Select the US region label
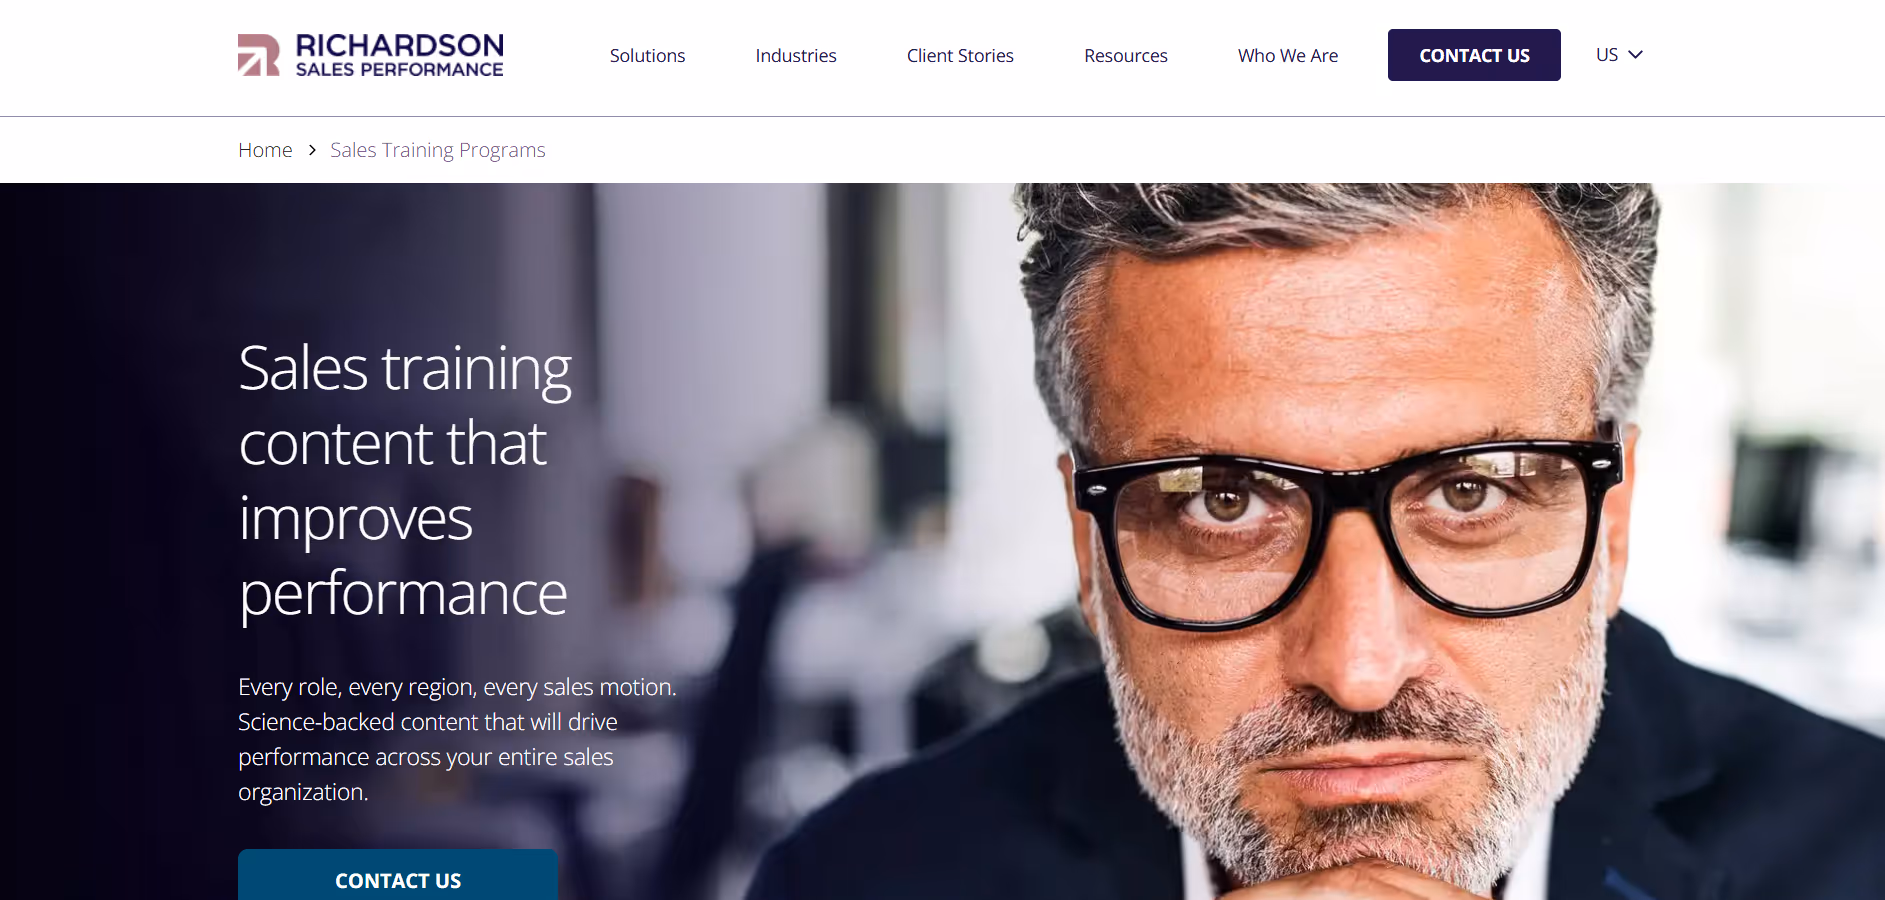Screen dimensions: 1885x900 pos(1607,55)
